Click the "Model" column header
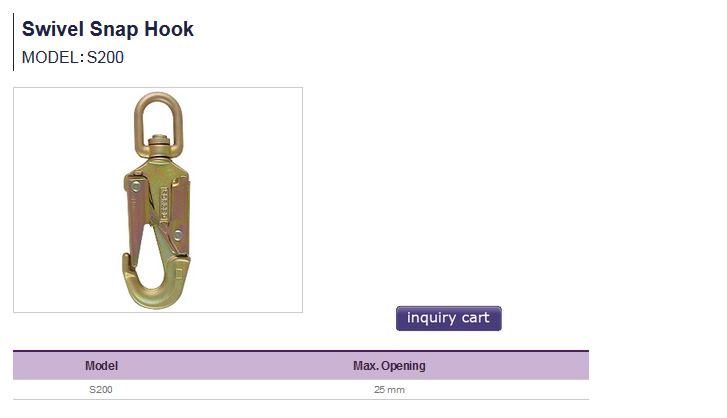The image size is (727, 418). (101, 366)
